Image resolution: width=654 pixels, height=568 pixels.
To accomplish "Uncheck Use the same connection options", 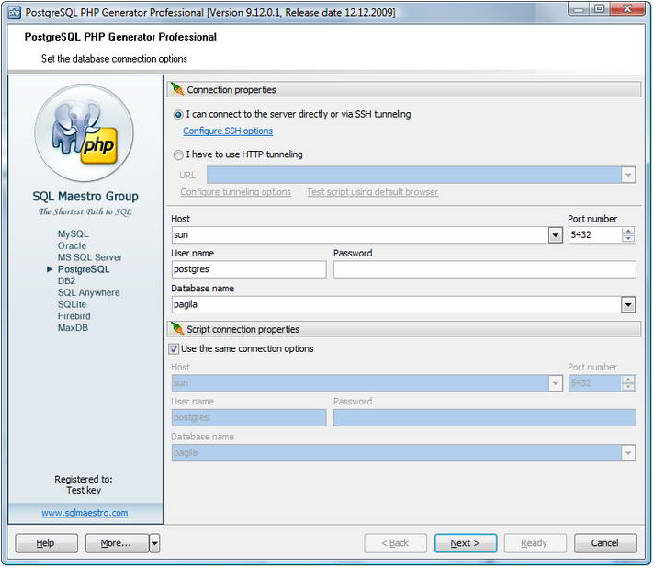I will click(x=175, y=349).
